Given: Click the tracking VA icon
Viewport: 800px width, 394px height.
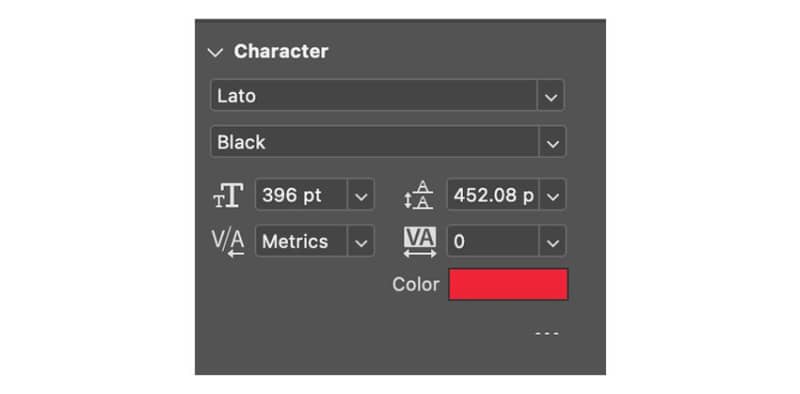Looking at the screenshot, I should point(420,242).
